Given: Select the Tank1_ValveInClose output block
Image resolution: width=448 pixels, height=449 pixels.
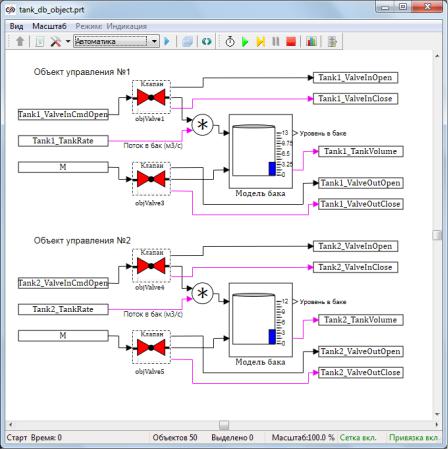Looking at the screenshot, I should pos(355,99).
